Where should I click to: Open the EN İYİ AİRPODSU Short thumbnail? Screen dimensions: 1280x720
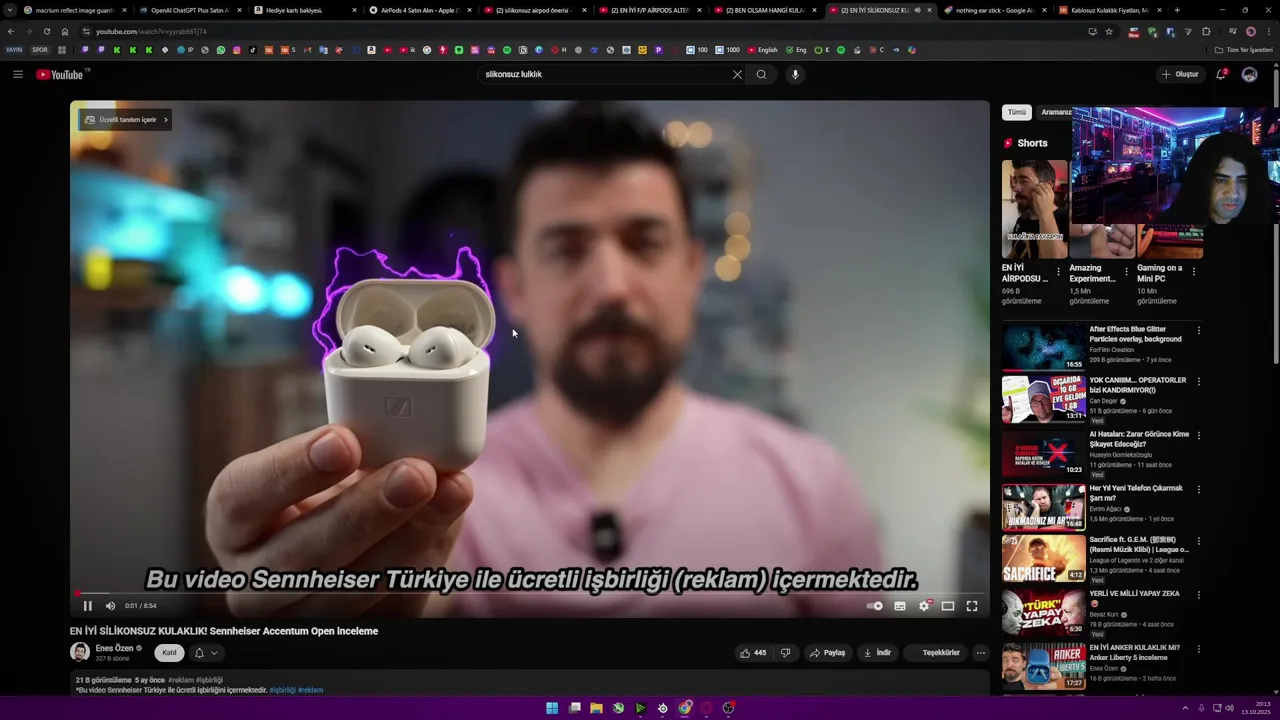click(x=1034, y=209)
